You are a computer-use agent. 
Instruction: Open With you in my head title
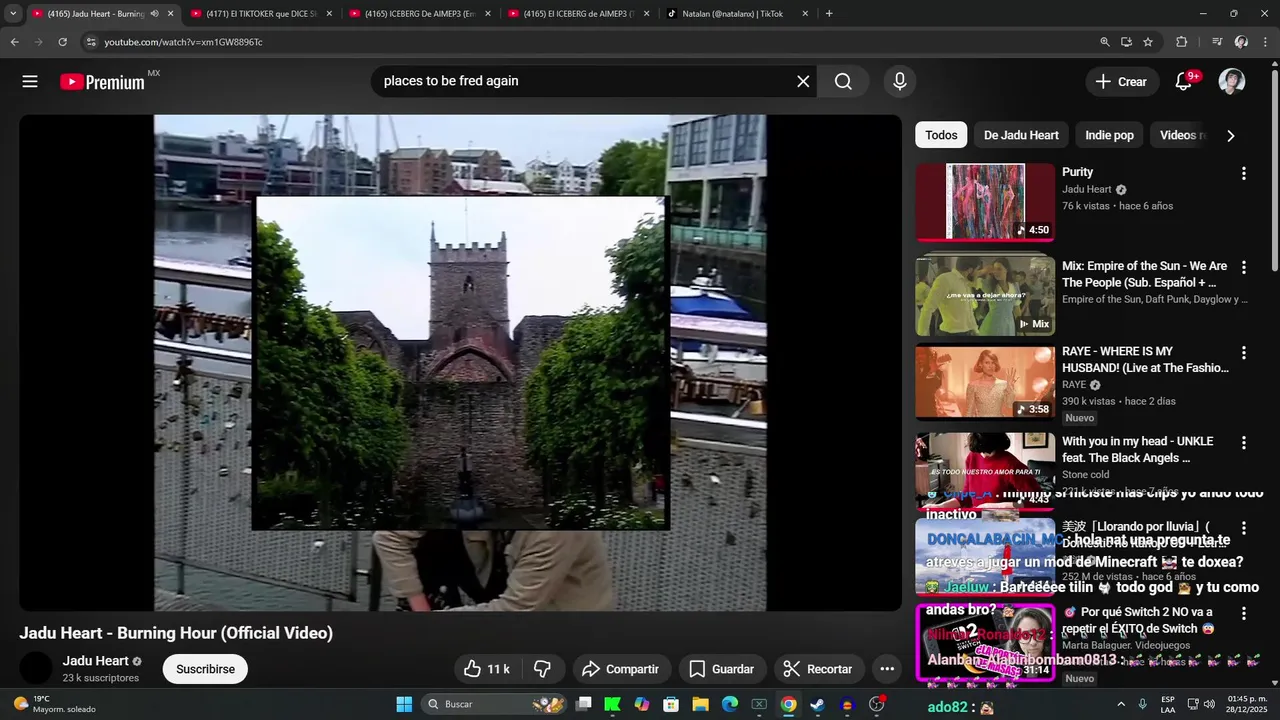click(x=1138, y=450)
